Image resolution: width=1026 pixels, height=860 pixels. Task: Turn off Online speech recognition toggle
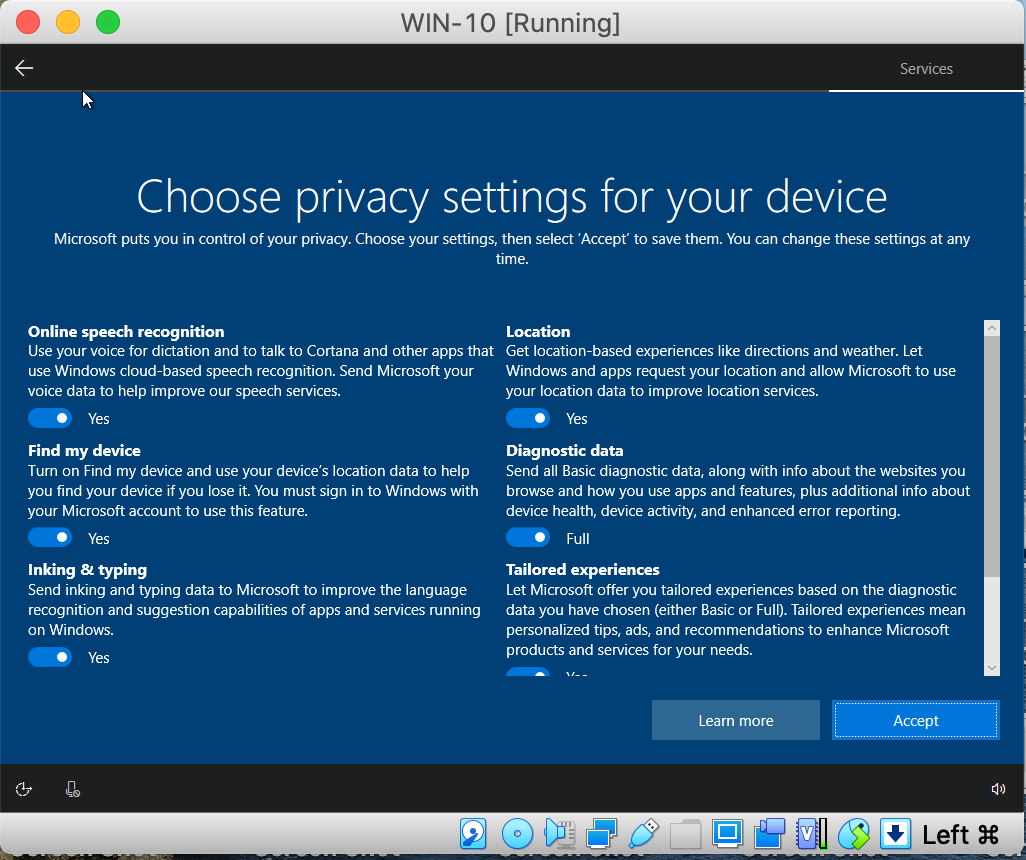[x=50, y=418]
